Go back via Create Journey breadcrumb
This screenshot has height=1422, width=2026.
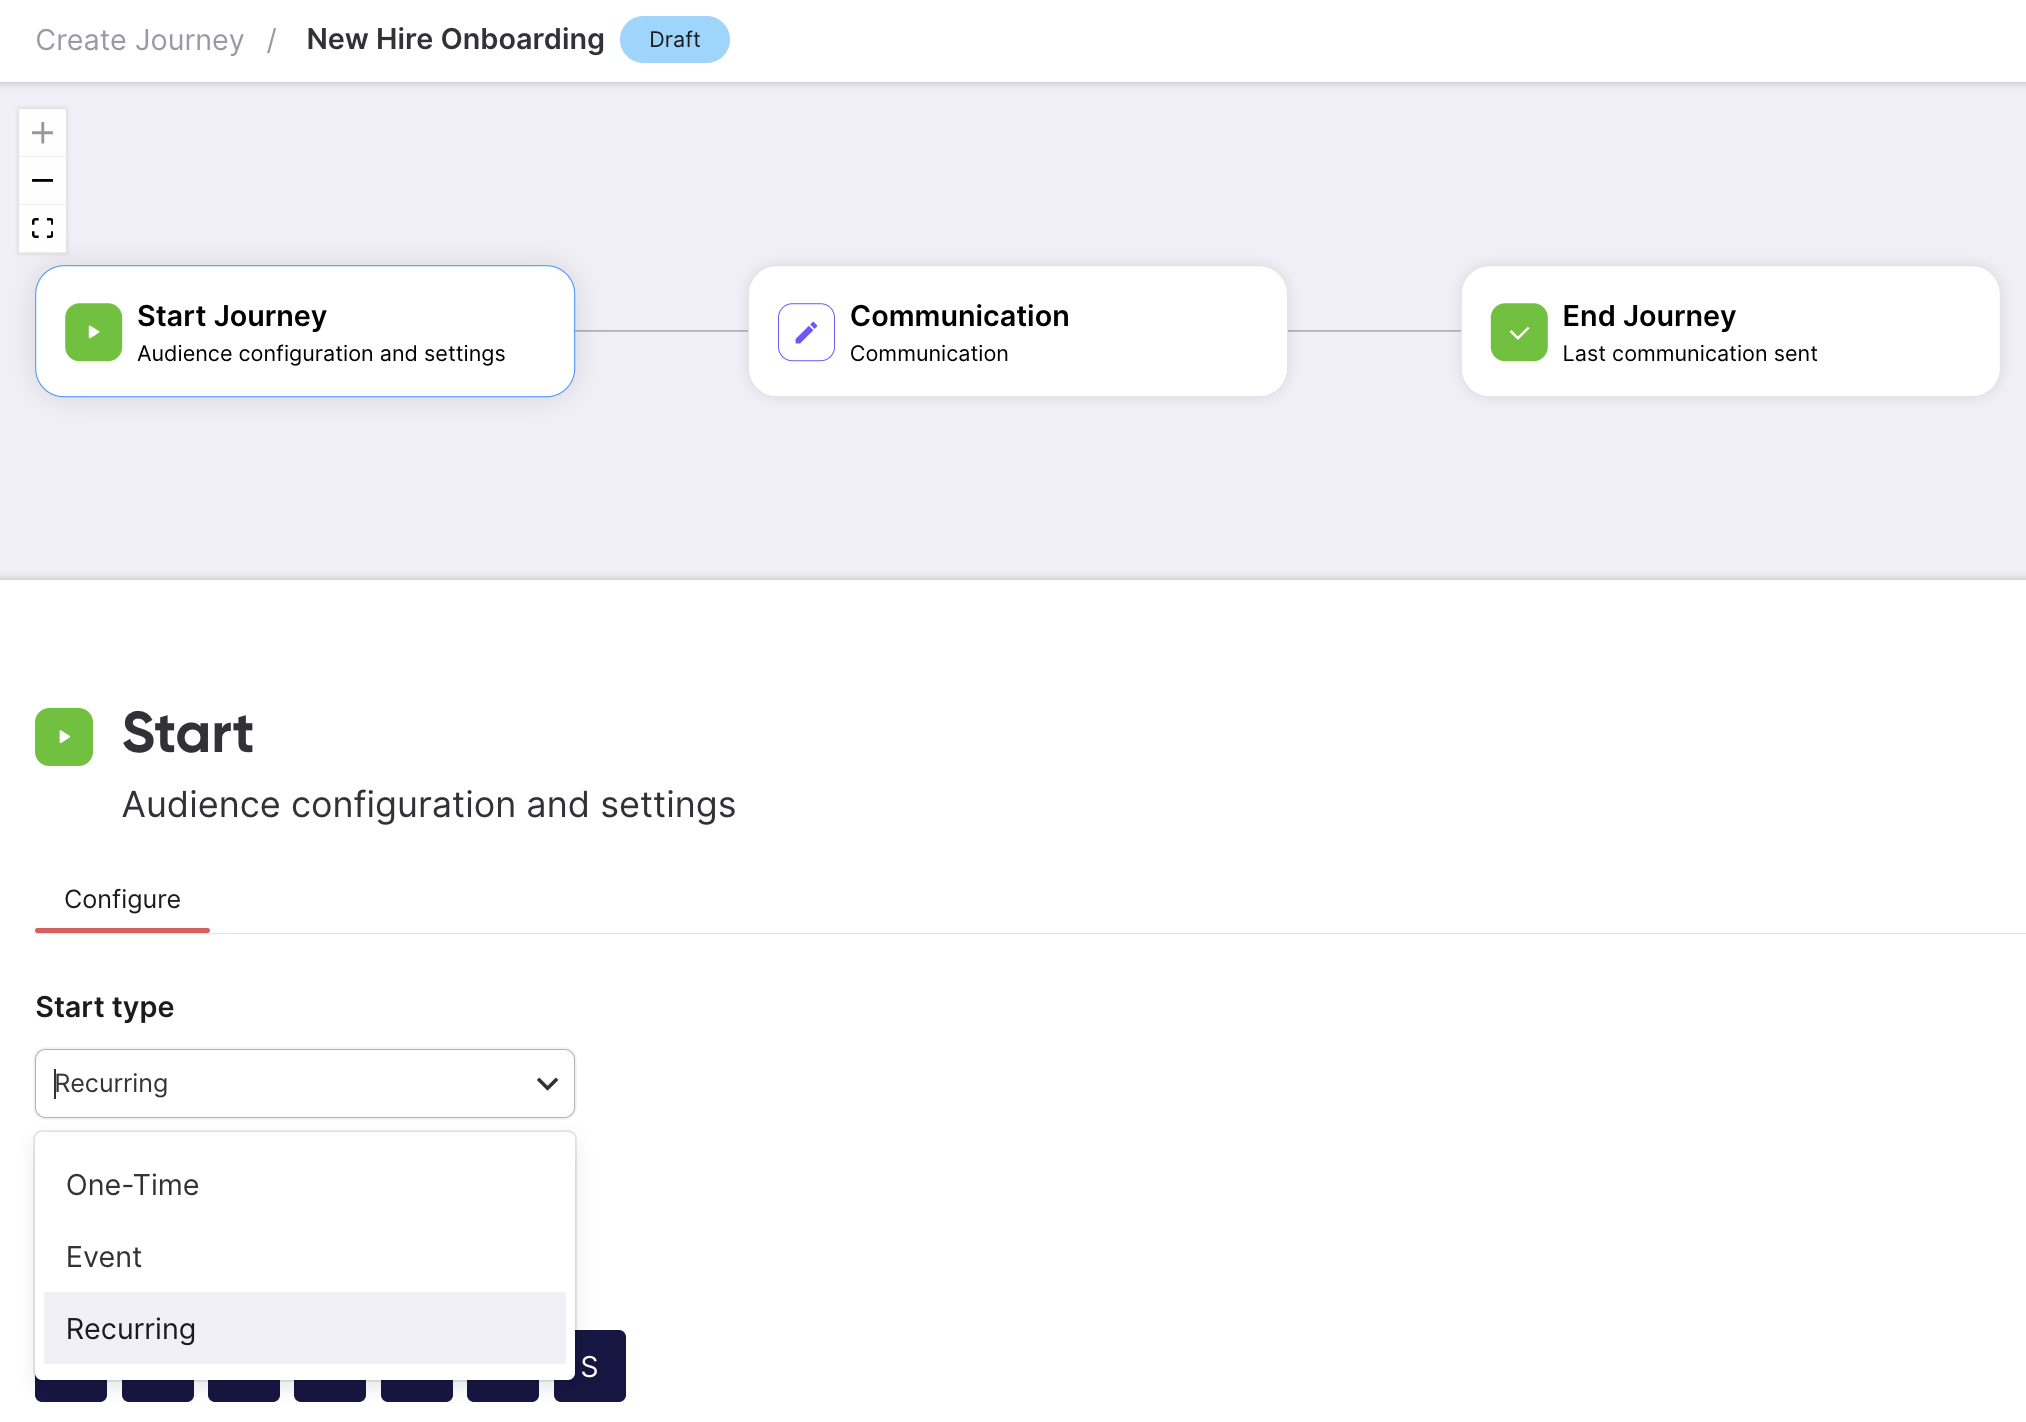140,40
